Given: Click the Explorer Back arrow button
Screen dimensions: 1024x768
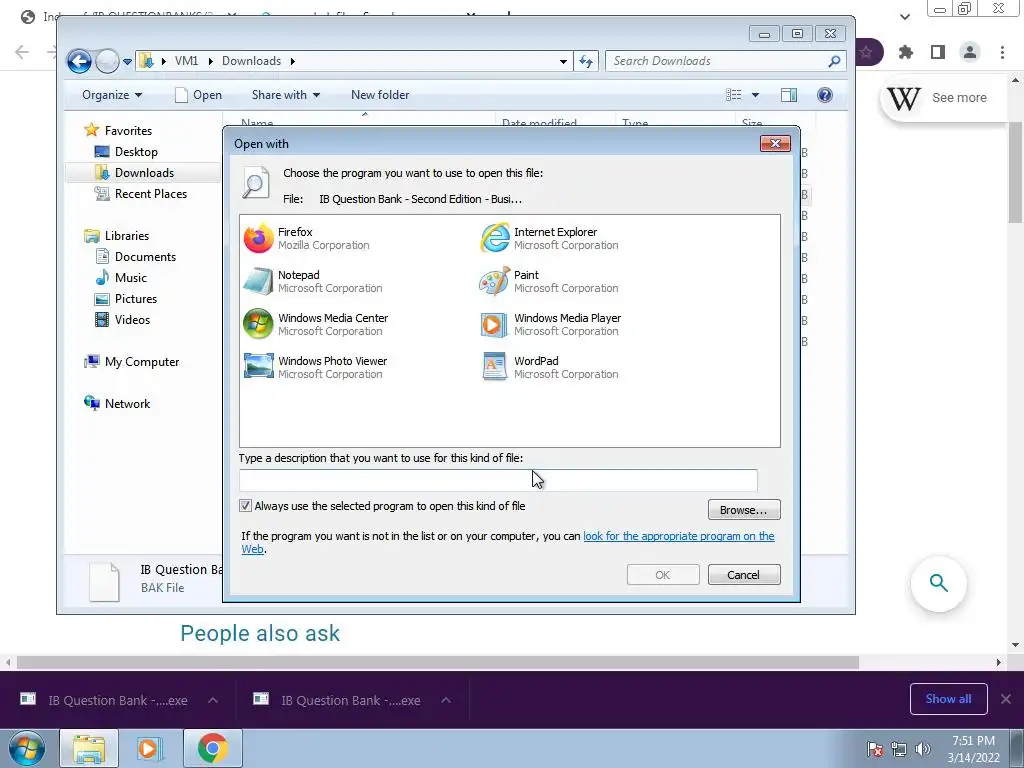Looking at the screenshot, I should click(80, 61).
